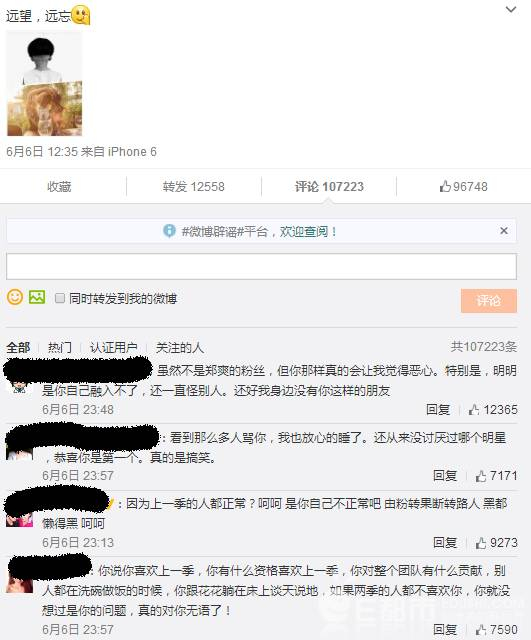
Task: Click 收藏 to bookmark the post
Action: click(x=59, y=187)
